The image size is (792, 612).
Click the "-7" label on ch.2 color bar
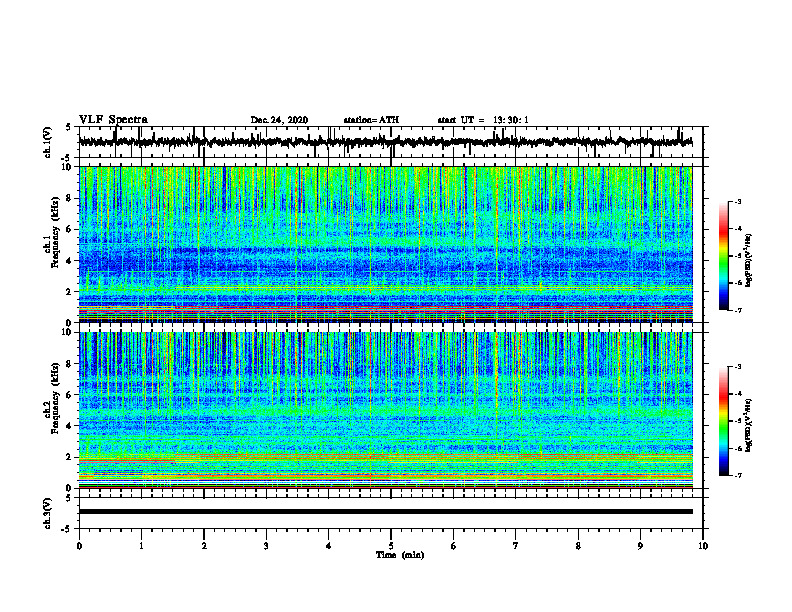[x=738, y=475]
